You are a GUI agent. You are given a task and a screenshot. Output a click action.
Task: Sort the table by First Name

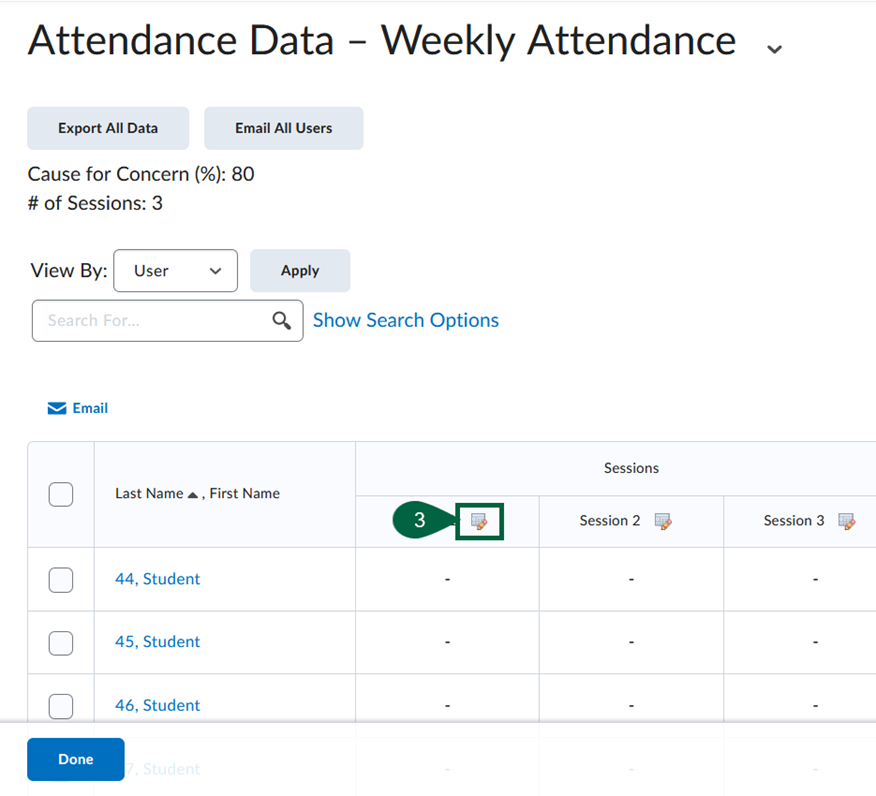(244, 493)
